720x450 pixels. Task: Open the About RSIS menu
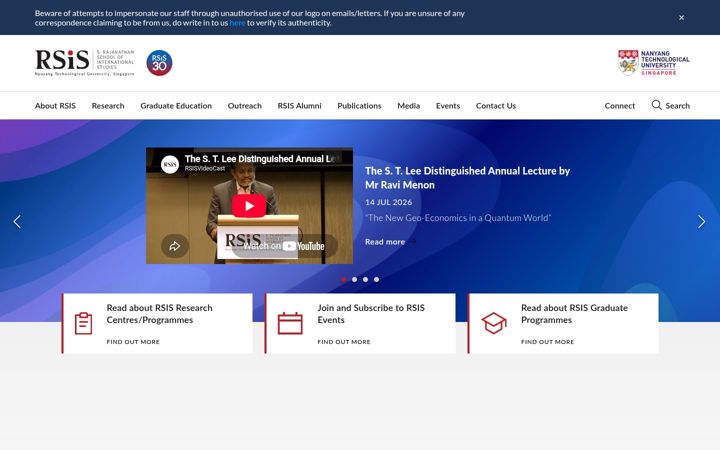pyautogui.click(x=55, y=106)
